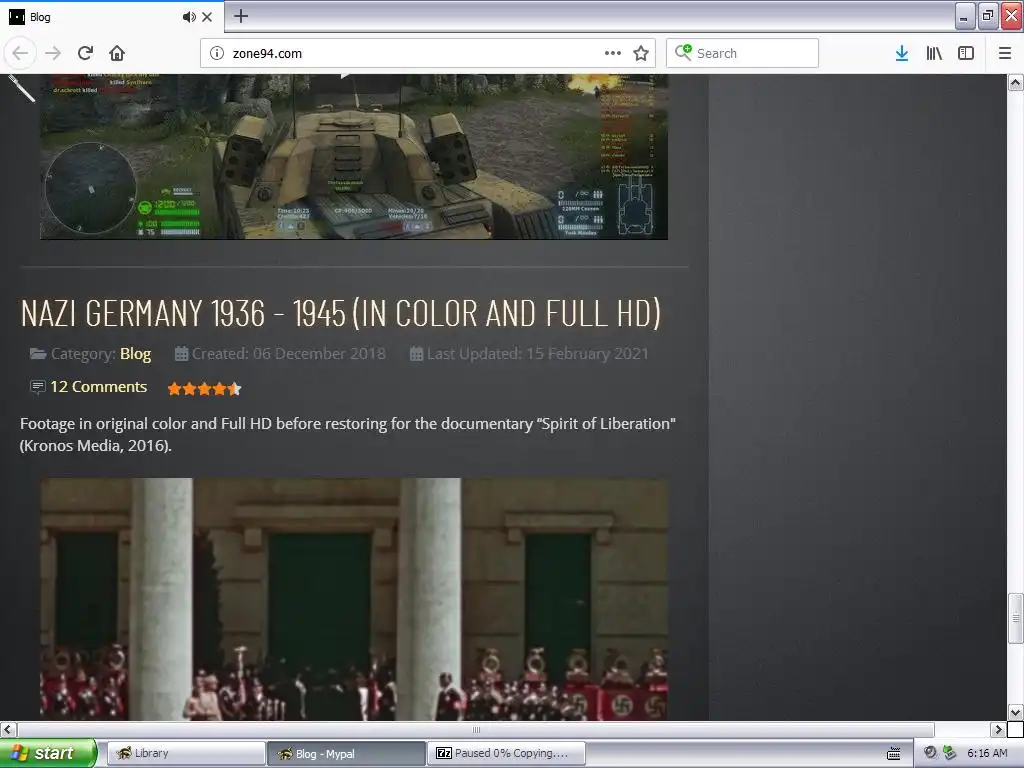Viewport: 1024px width, 768px height.
Task: Click the Created: 06 December 2018 text
Action: [289, 353]
